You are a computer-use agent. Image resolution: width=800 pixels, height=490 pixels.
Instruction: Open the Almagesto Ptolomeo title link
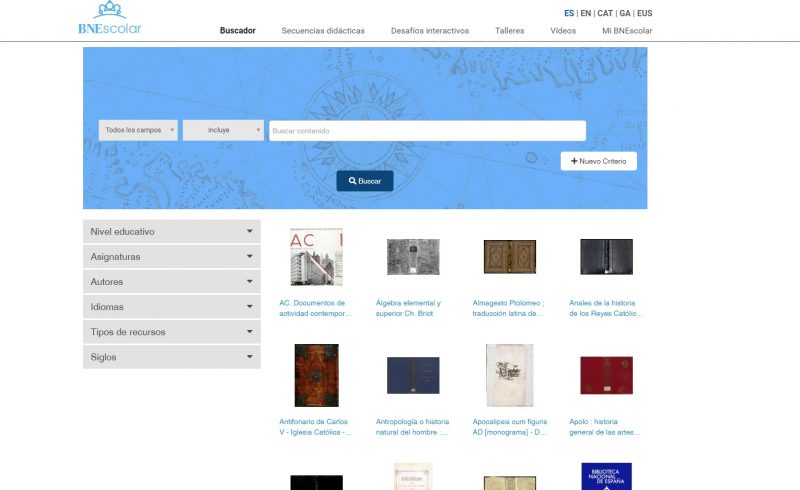tap(508, 308)
